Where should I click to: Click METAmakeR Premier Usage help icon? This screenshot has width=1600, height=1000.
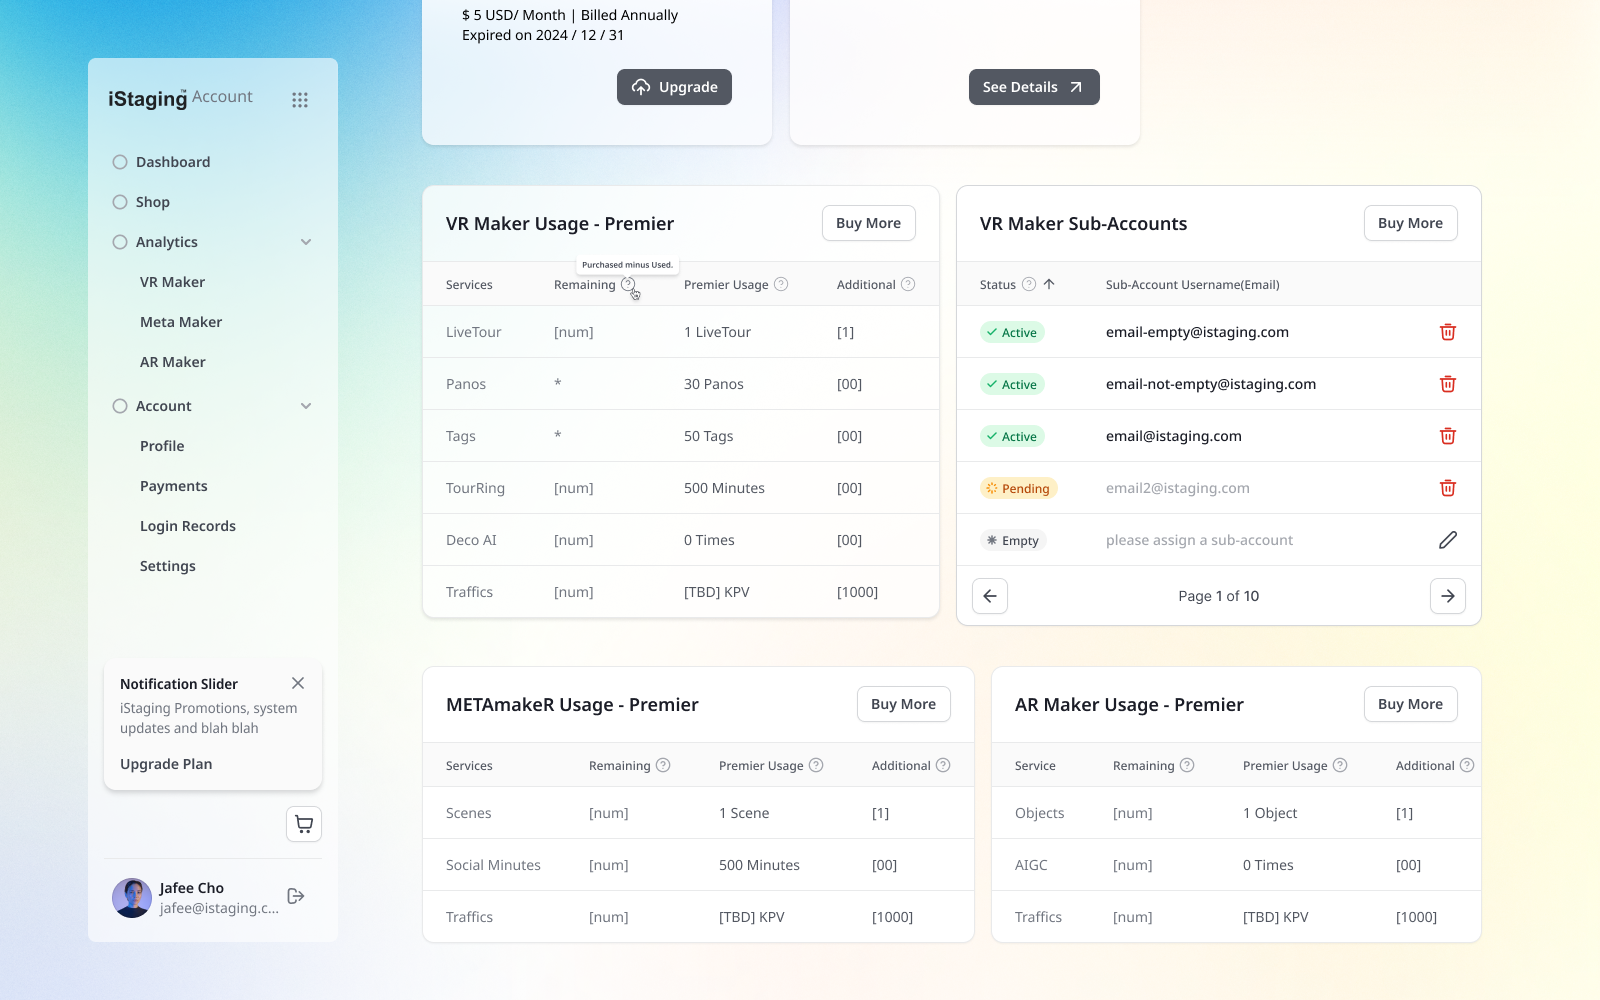(x=816, y=765)
